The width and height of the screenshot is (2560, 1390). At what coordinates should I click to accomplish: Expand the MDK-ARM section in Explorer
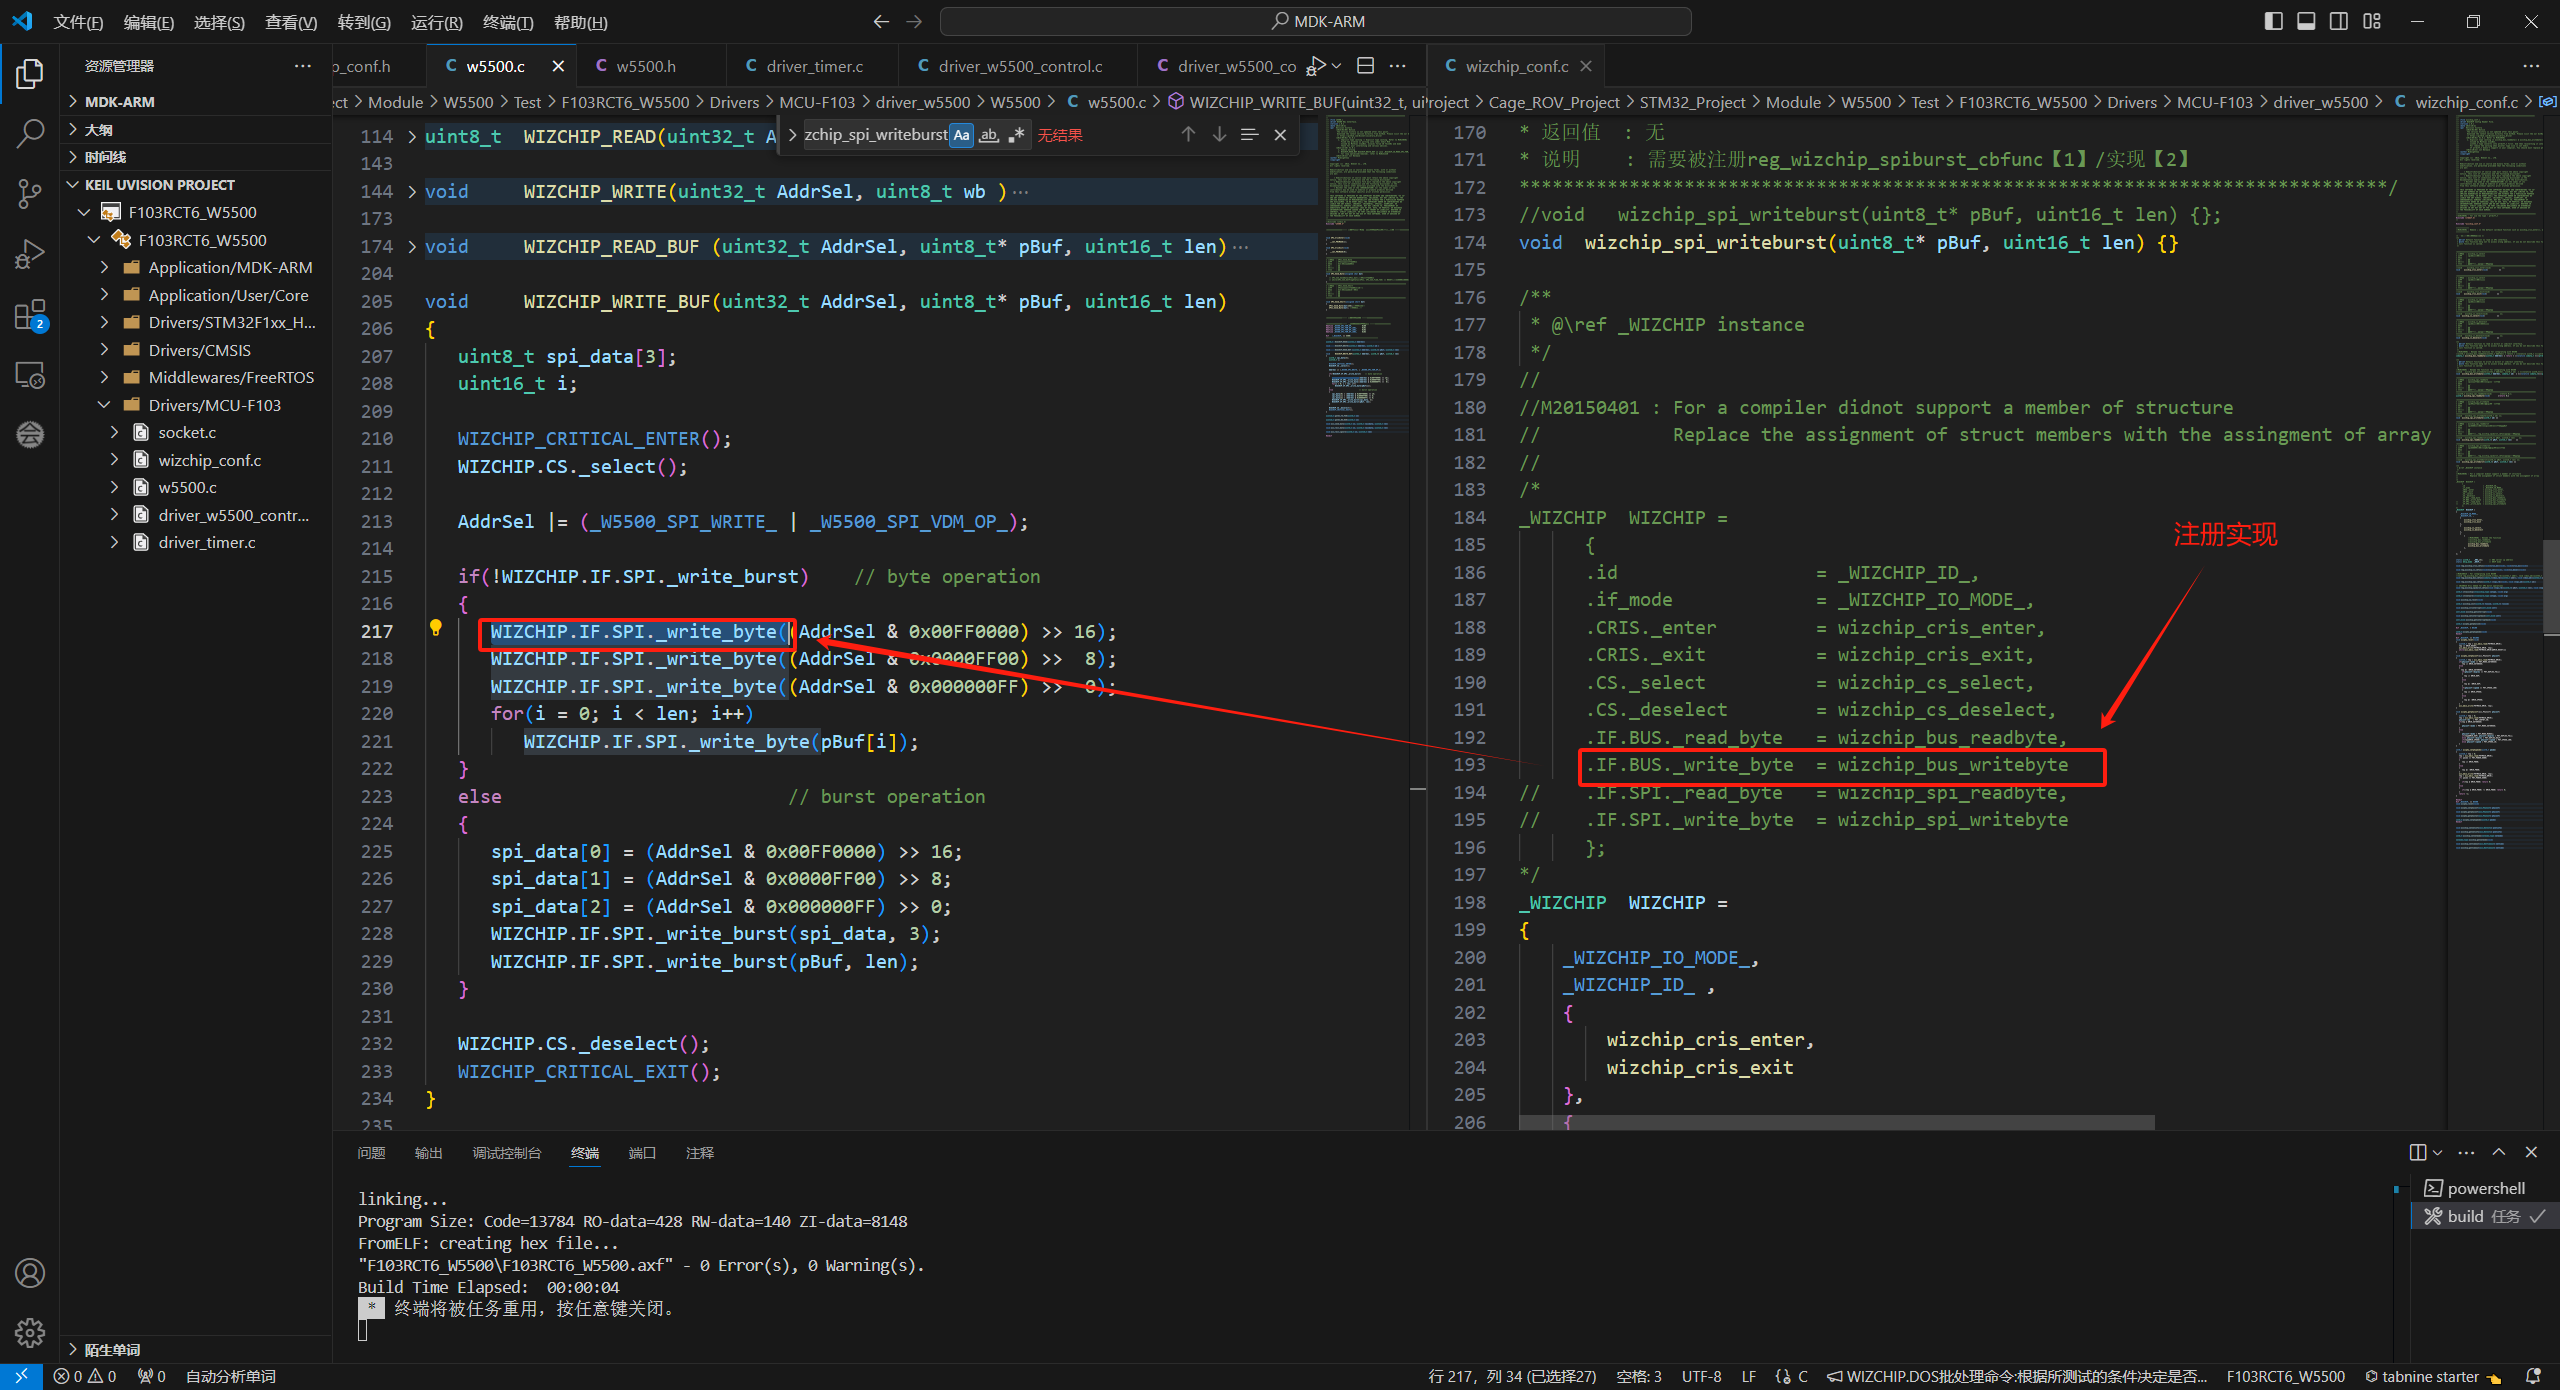pos(196,102)
